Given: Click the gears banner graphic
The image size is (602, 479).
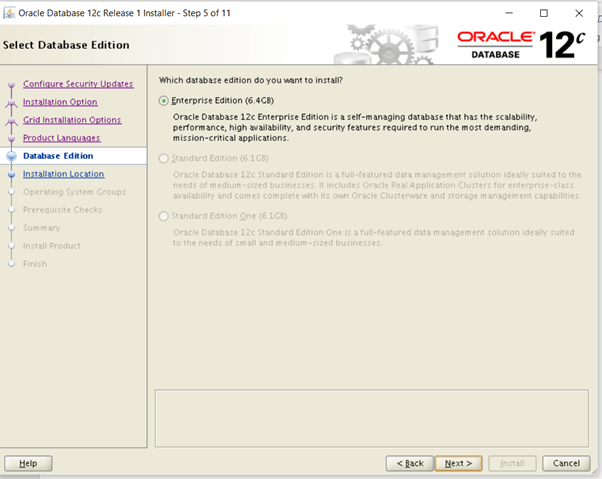Looking at the screenshot, I should pyautogui.click(x=390, y=45).
